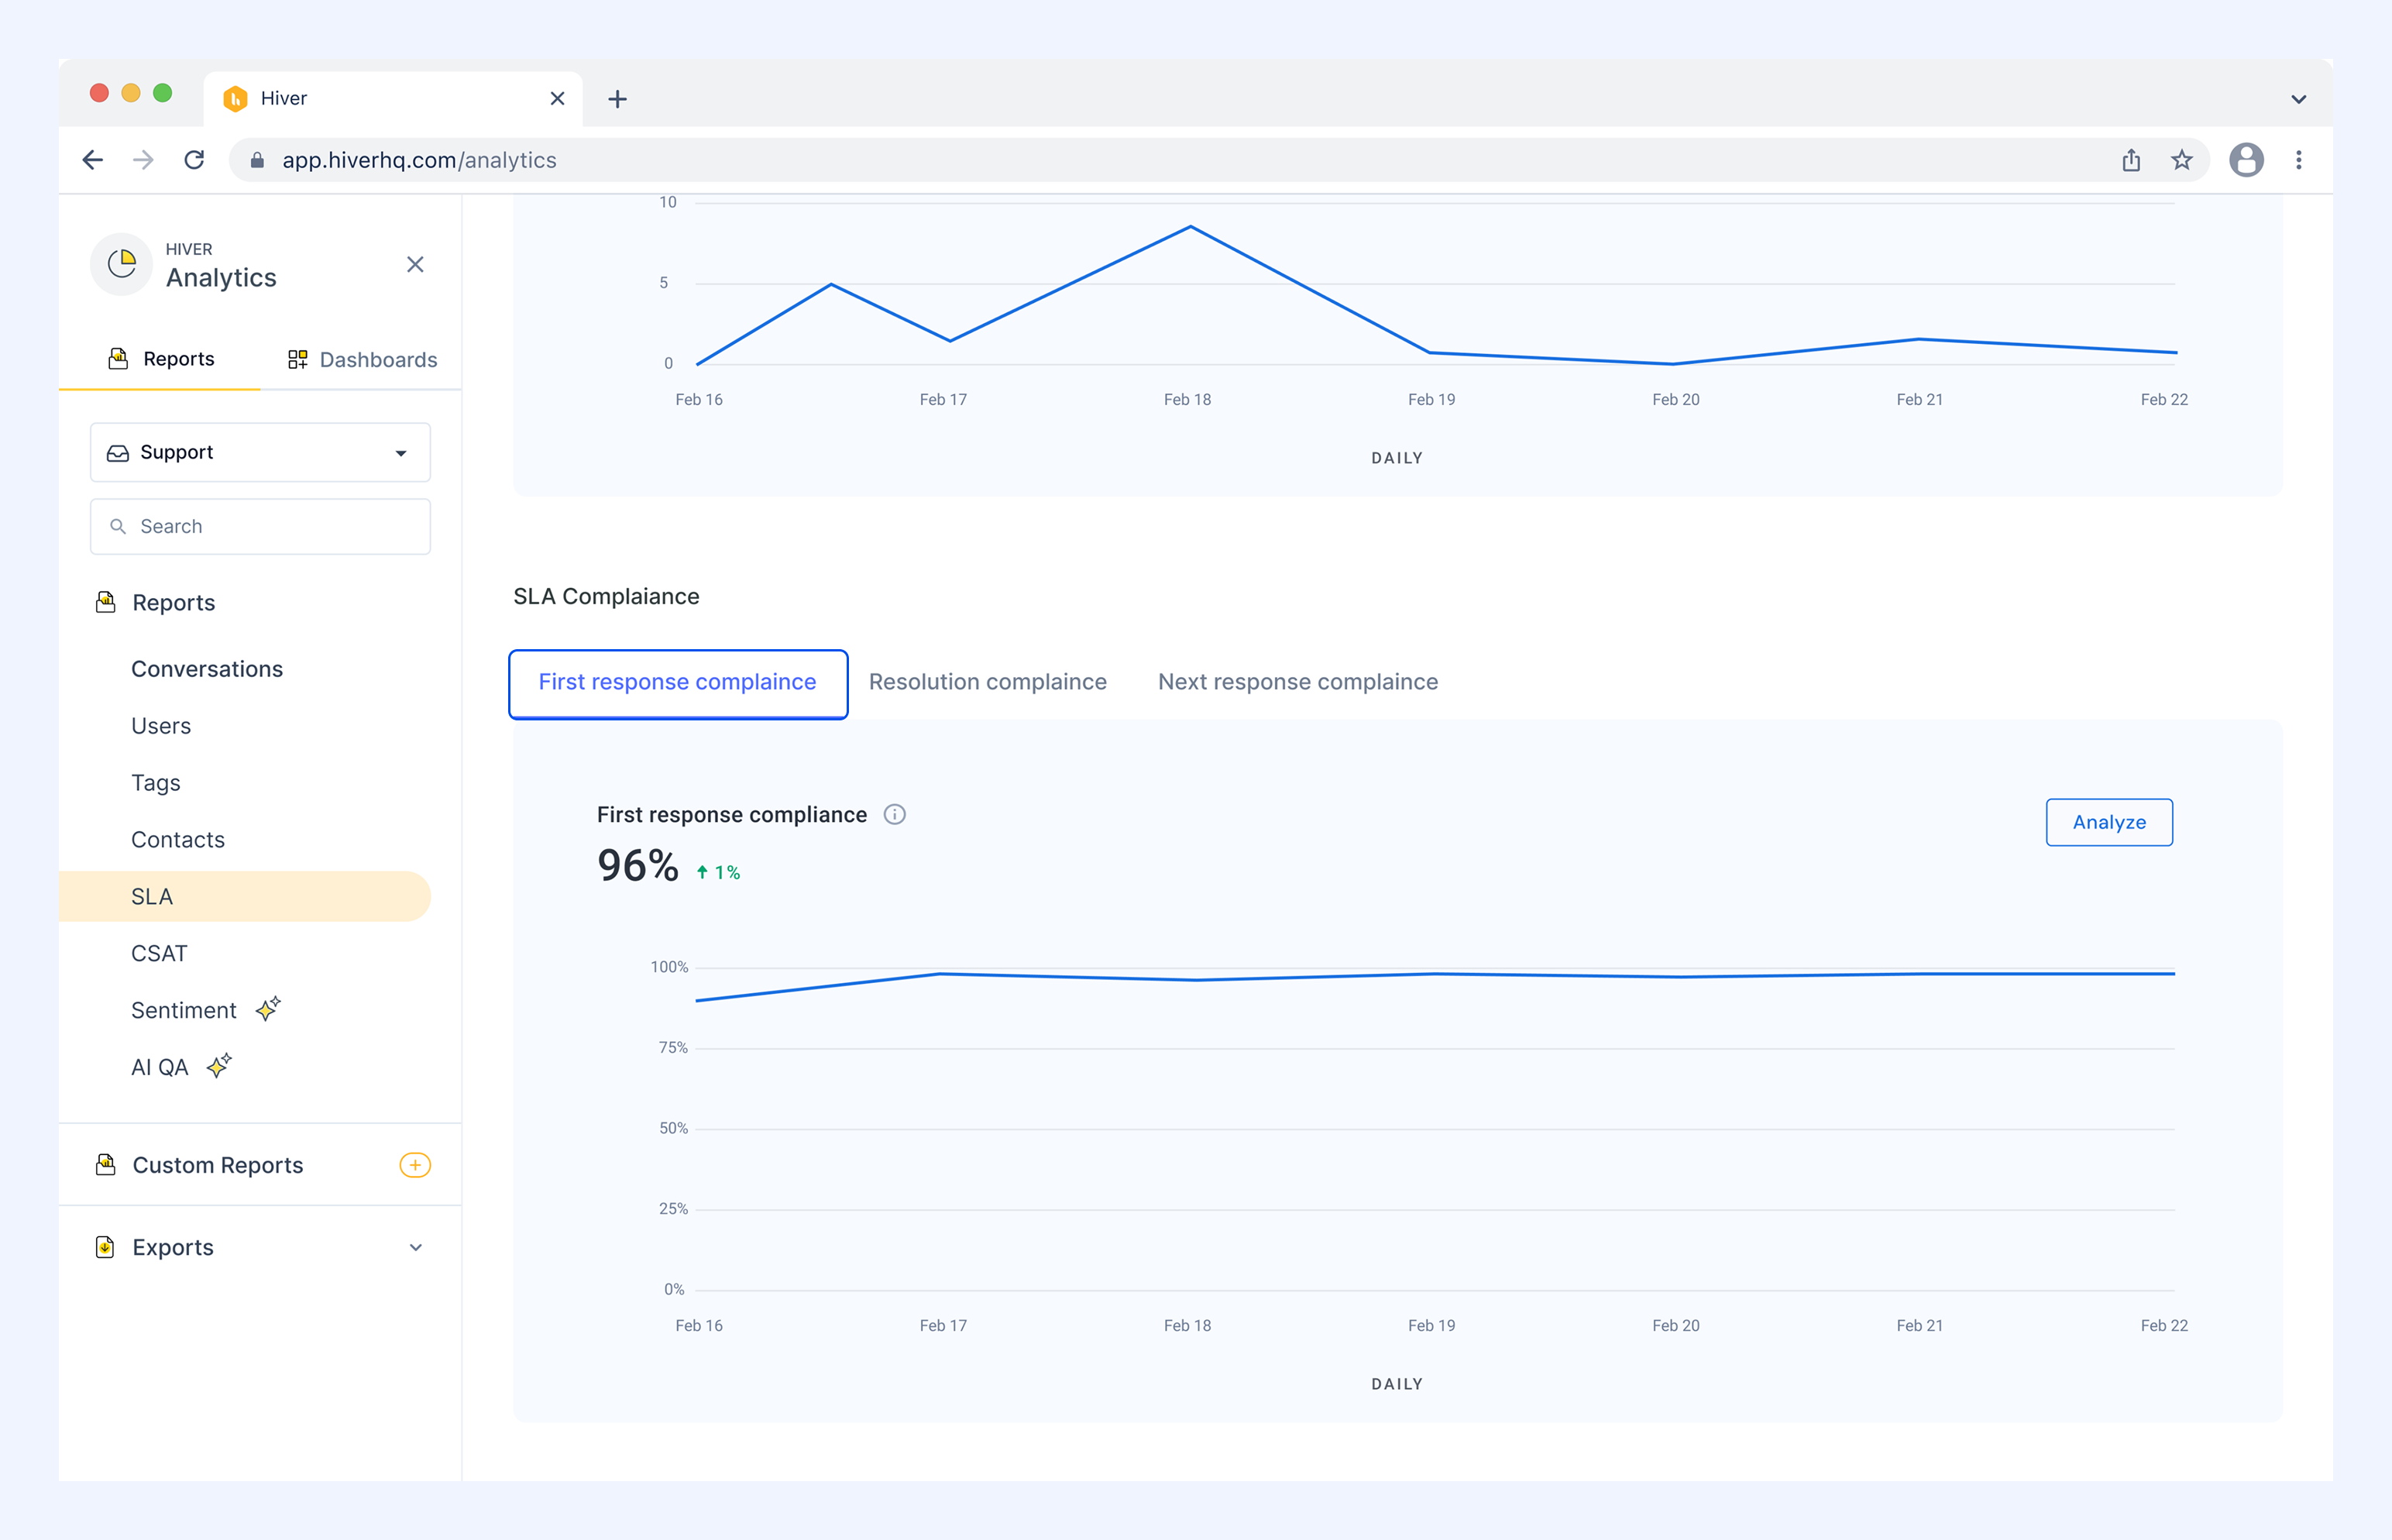The width and height of the screenshot is (2392, 1540).
Task: Click the browser reload icon
Action: pyautogui.click(x=195, y=160)
